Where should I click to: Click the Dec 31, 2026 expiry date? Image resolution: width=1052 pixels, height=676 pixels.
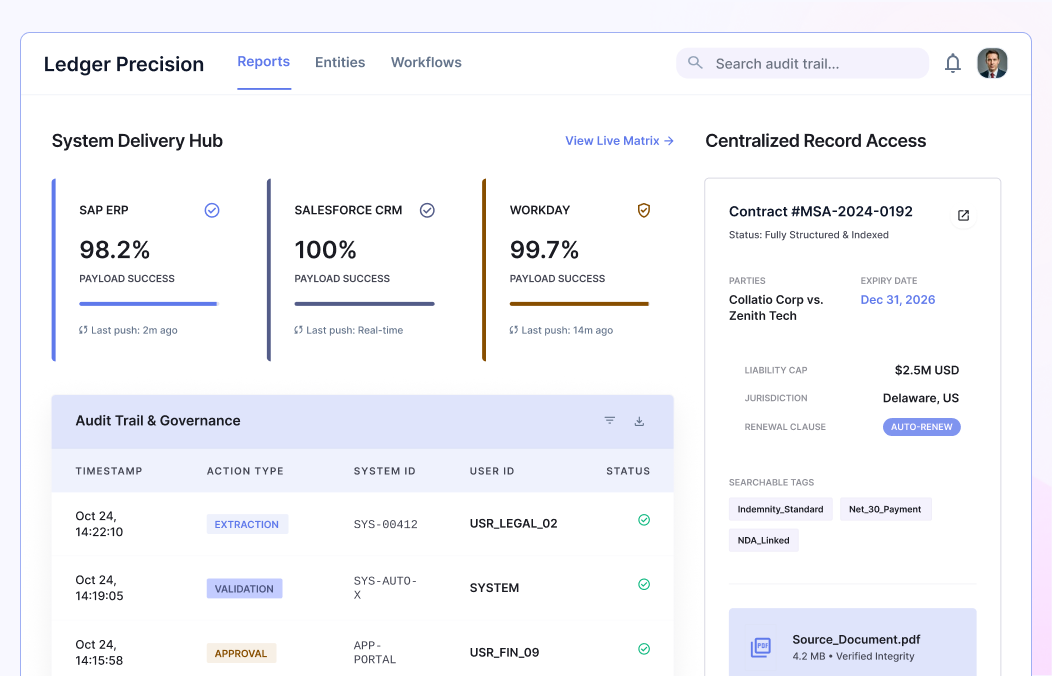point(898,300)
